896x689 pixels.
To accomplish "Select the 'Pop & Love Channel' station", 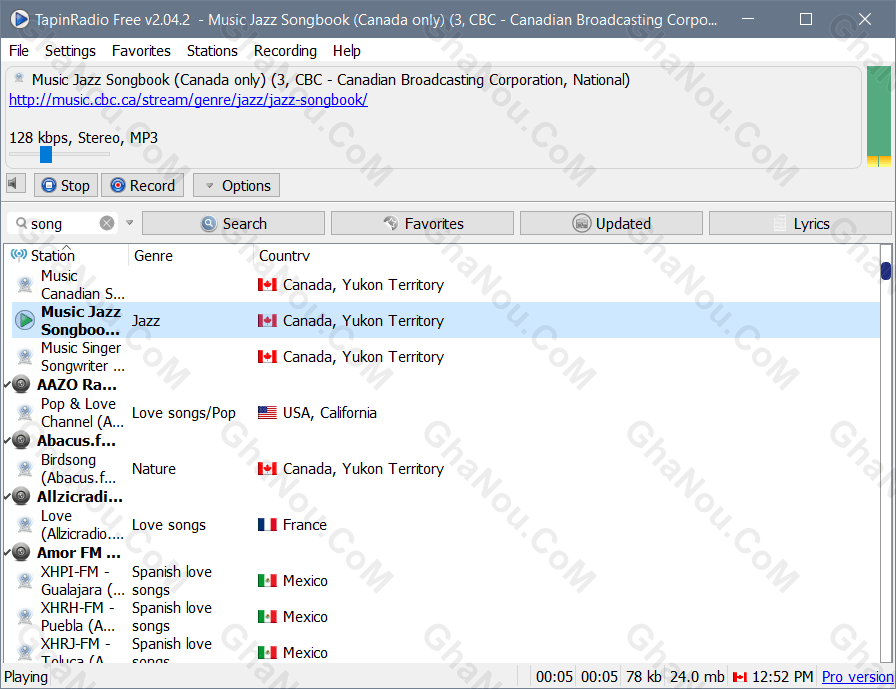I will 446,412.
